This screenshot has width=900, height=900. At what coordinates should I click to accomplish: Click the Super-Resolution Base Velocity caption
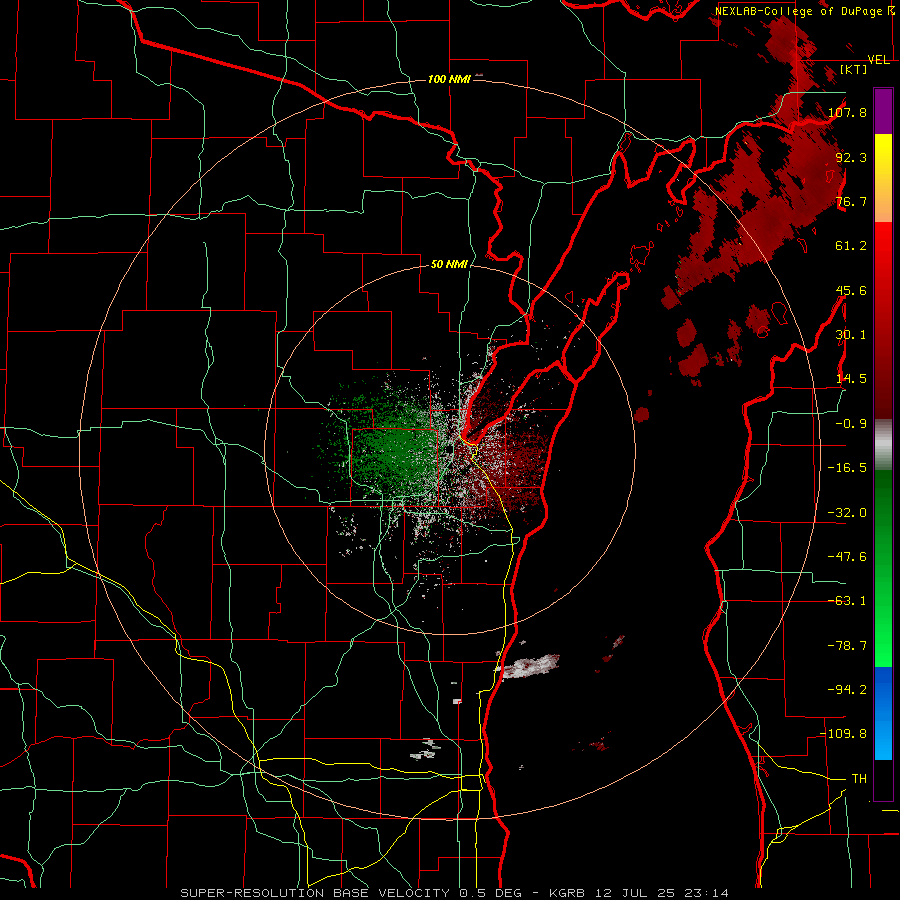click(x=455, y=893)
